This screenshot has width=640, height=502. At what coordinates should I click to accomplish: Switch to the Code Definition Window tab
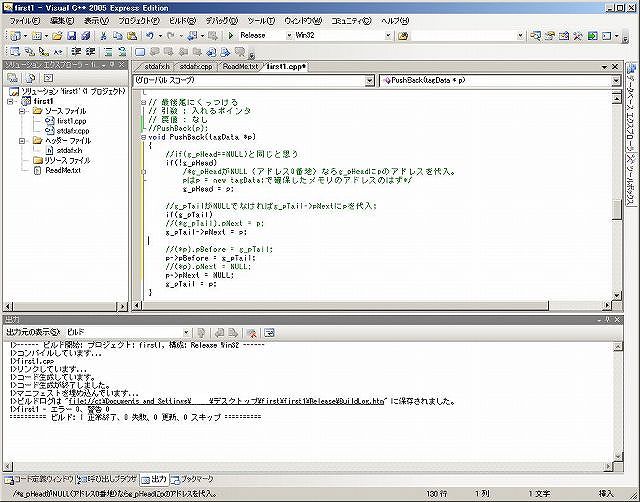(x=40, y=479)
